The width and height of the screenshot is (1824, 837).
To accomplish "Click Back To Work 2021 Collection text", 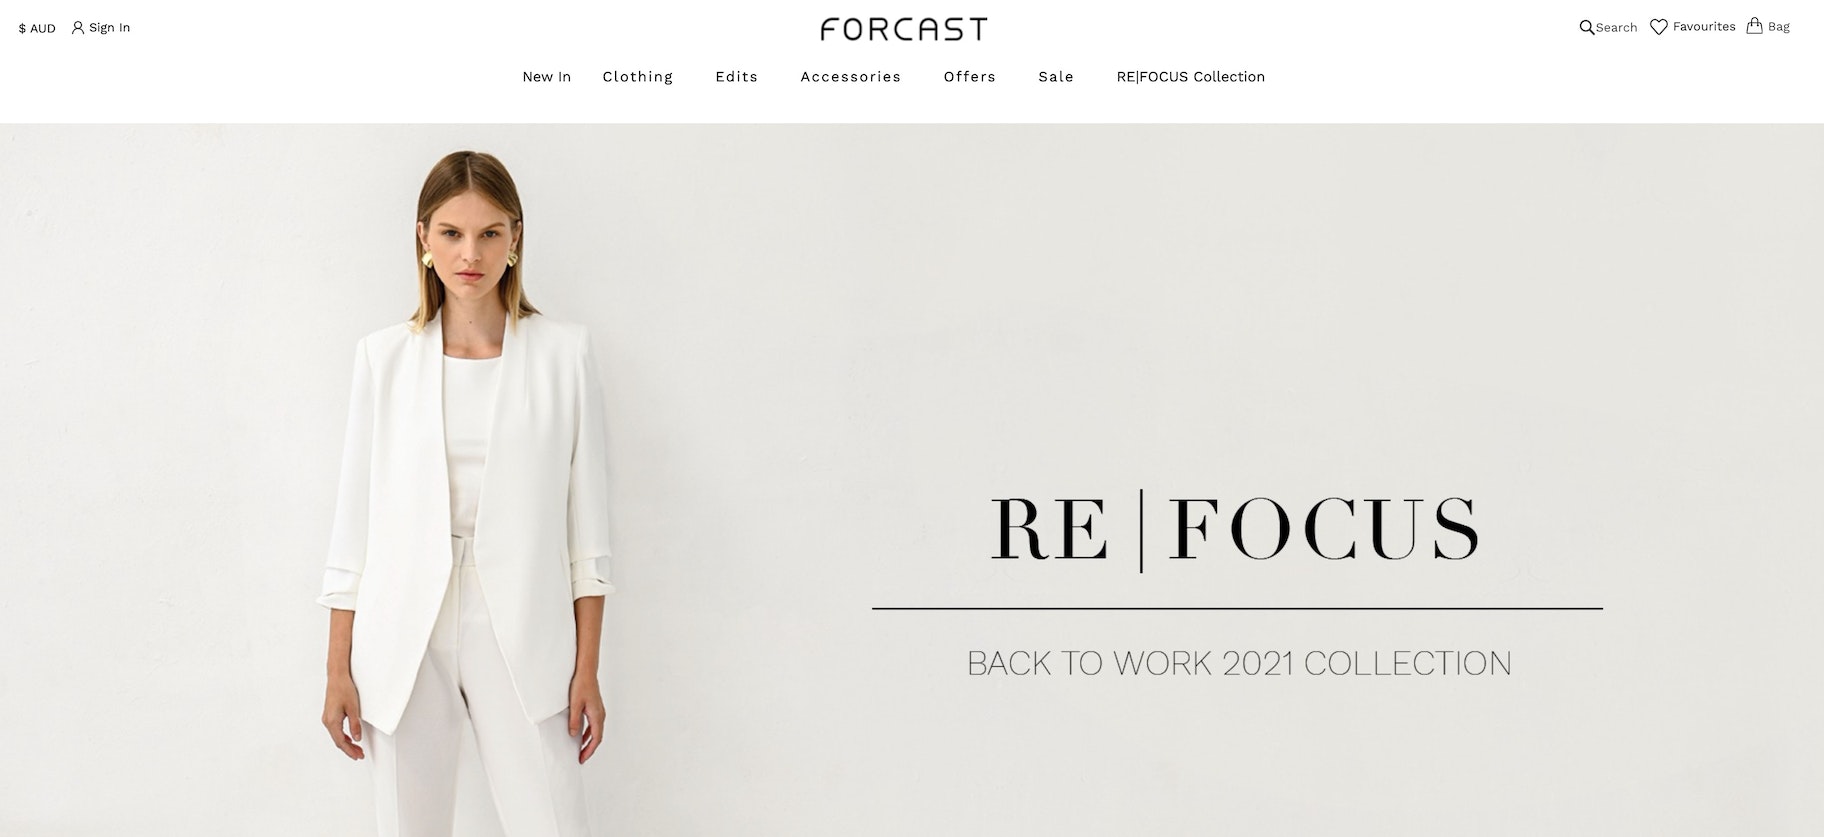I will click(x=1239, y=663).
